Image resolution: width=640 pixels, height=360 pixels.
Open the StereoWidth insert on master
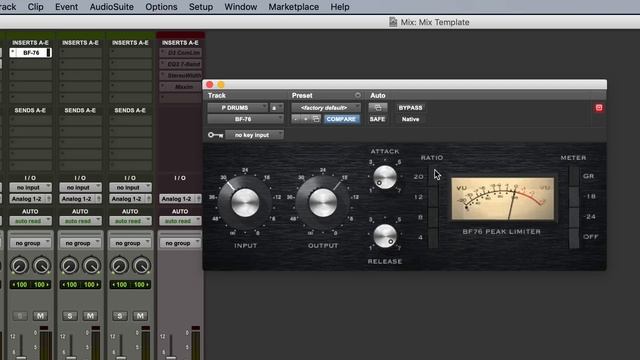point(181,76)
